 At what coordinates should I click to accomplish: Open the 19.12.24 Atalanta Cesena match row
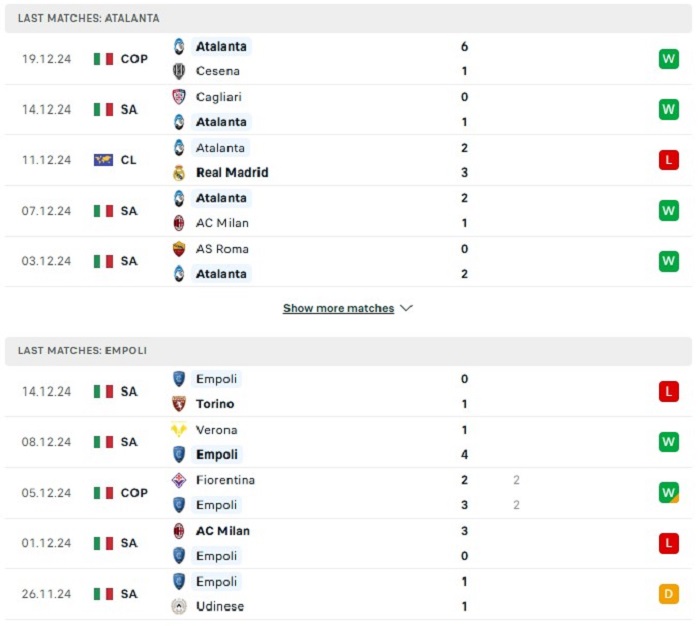348,59
